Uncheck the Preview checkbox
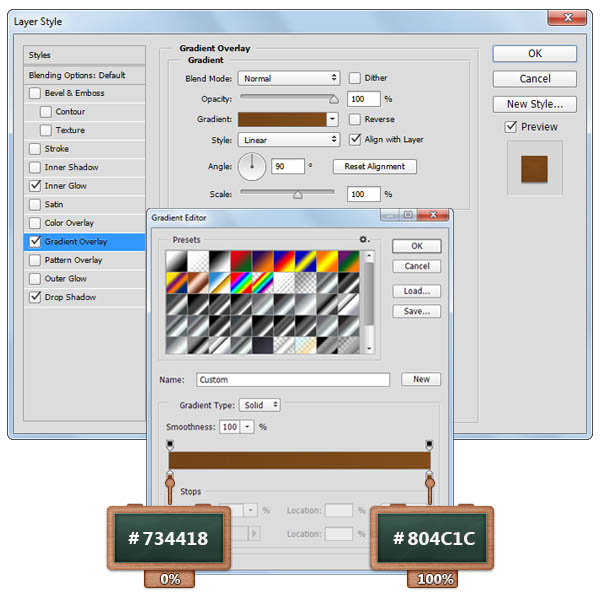600x600 pixels. [x=511, y=127]
